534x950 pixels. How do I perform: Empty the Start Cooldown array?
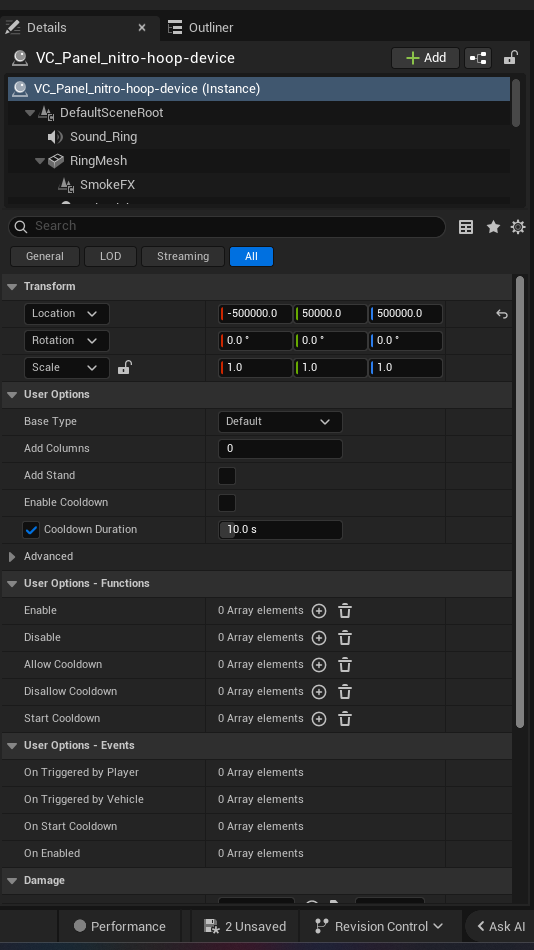[345, 719]
